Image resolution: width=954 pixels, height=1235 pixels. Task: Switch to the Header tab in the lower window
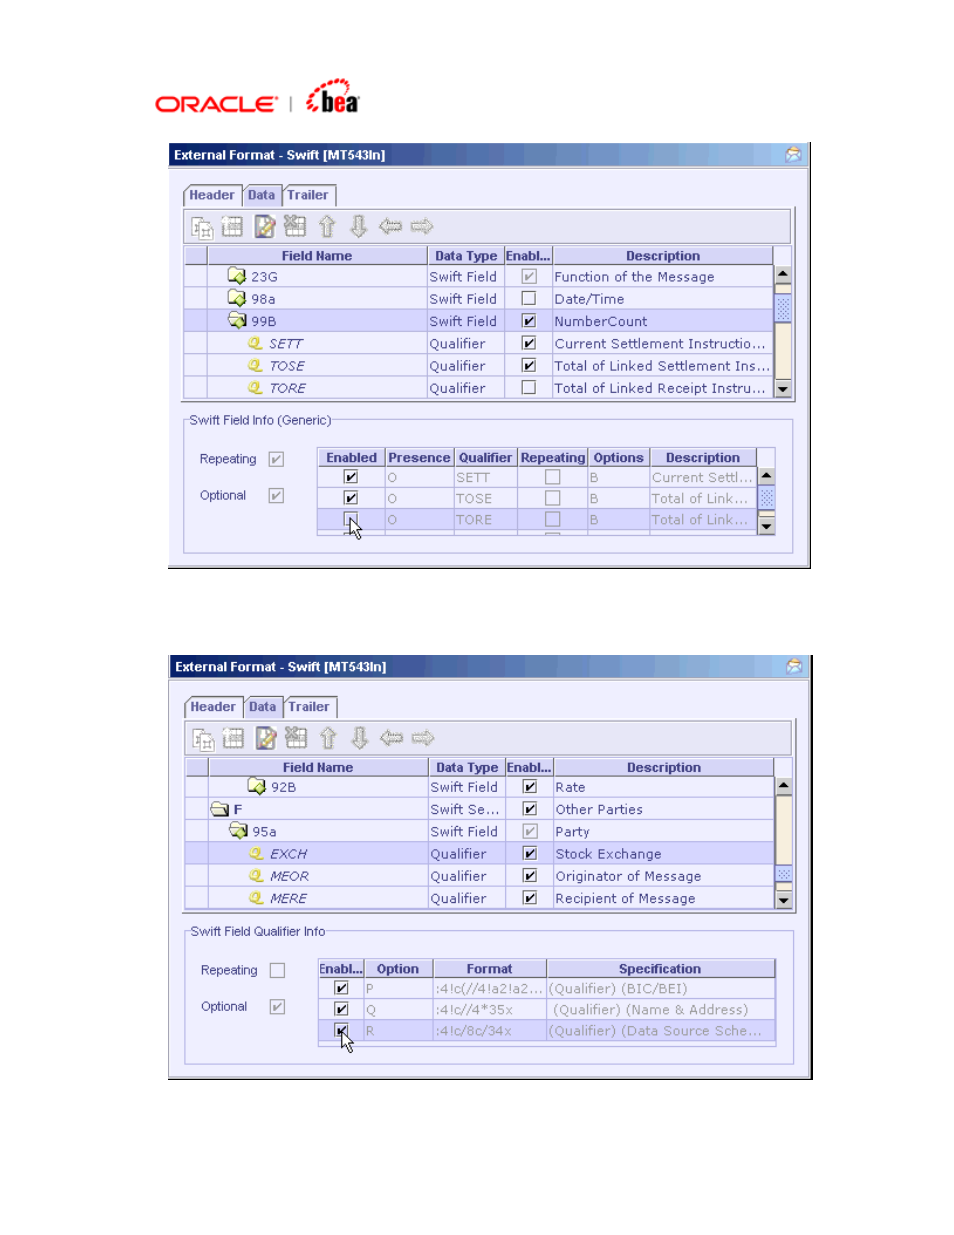pos(213,707)
